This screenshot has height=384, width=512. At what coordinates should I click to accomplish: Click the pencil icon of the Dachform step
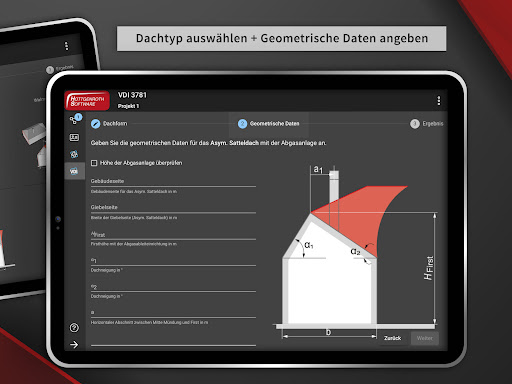(x=95, y=124)
